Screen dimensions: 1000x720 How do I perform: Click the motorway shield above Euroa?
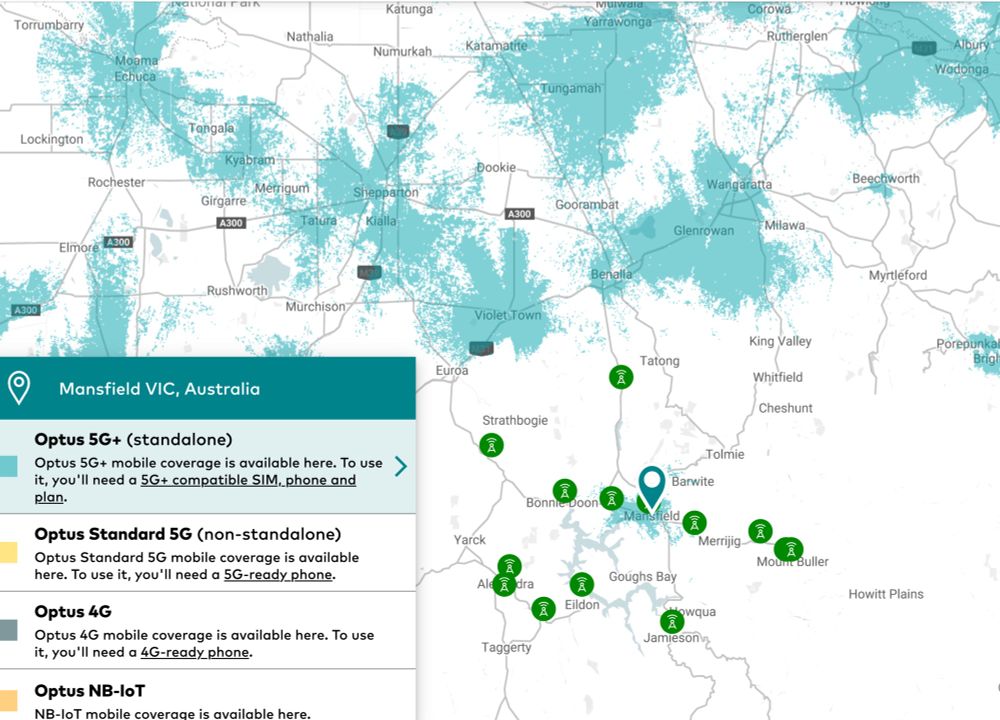(x=481, y=348)
